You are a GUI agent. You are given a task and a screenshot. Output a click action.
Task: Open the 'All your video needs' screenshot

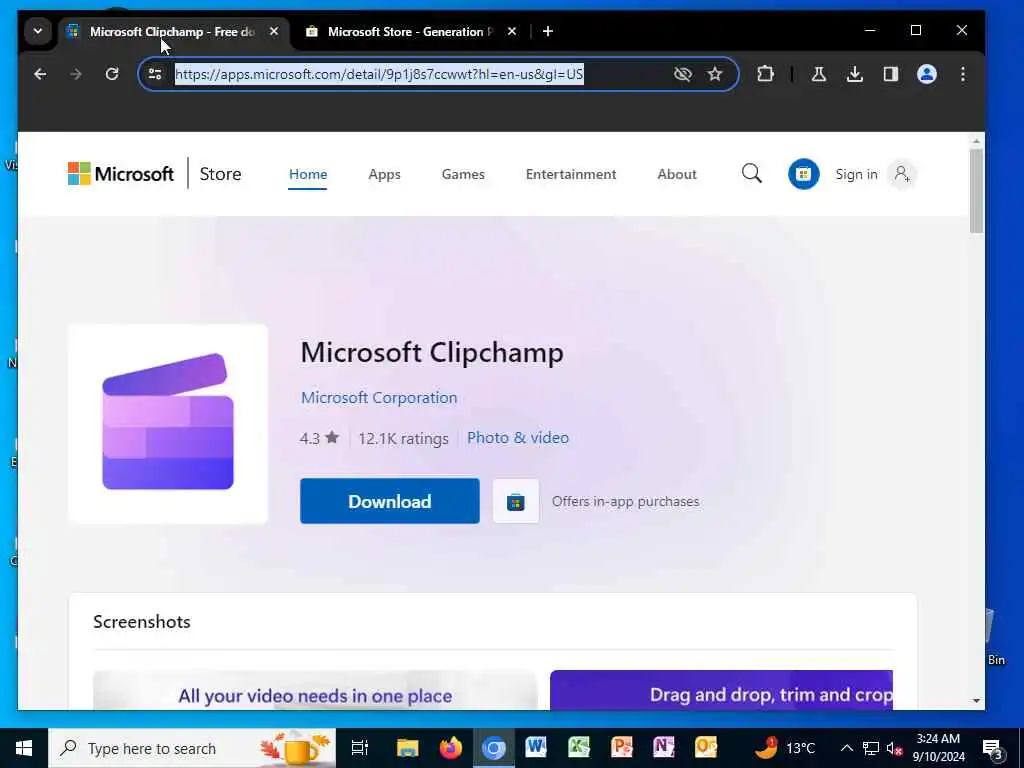[315, 690]
